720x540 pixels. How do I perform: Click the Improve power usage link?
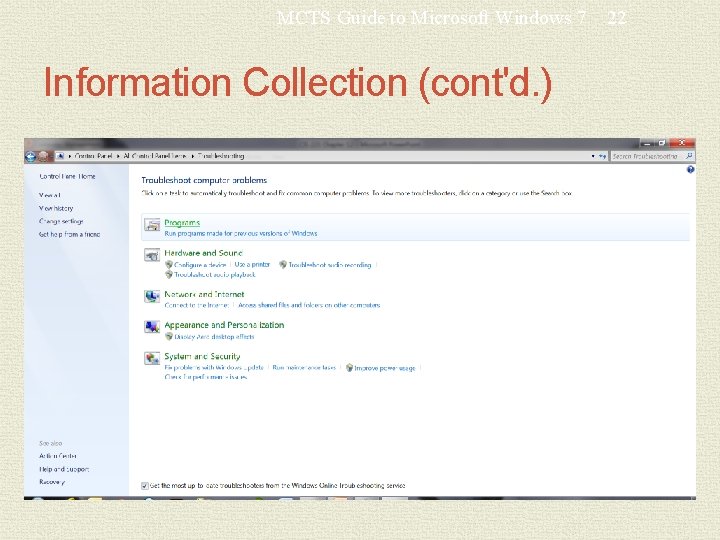click(385, 368)
